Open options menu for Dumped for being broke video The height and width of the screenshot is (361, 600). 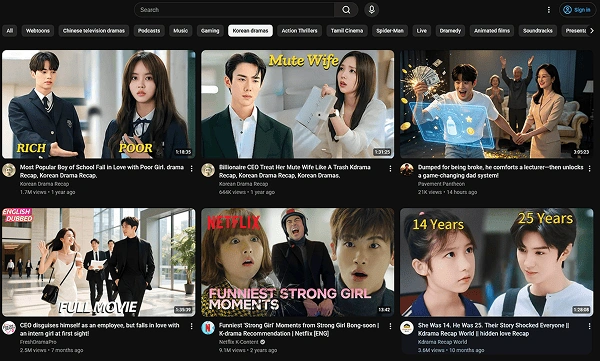tap(589, 169)
